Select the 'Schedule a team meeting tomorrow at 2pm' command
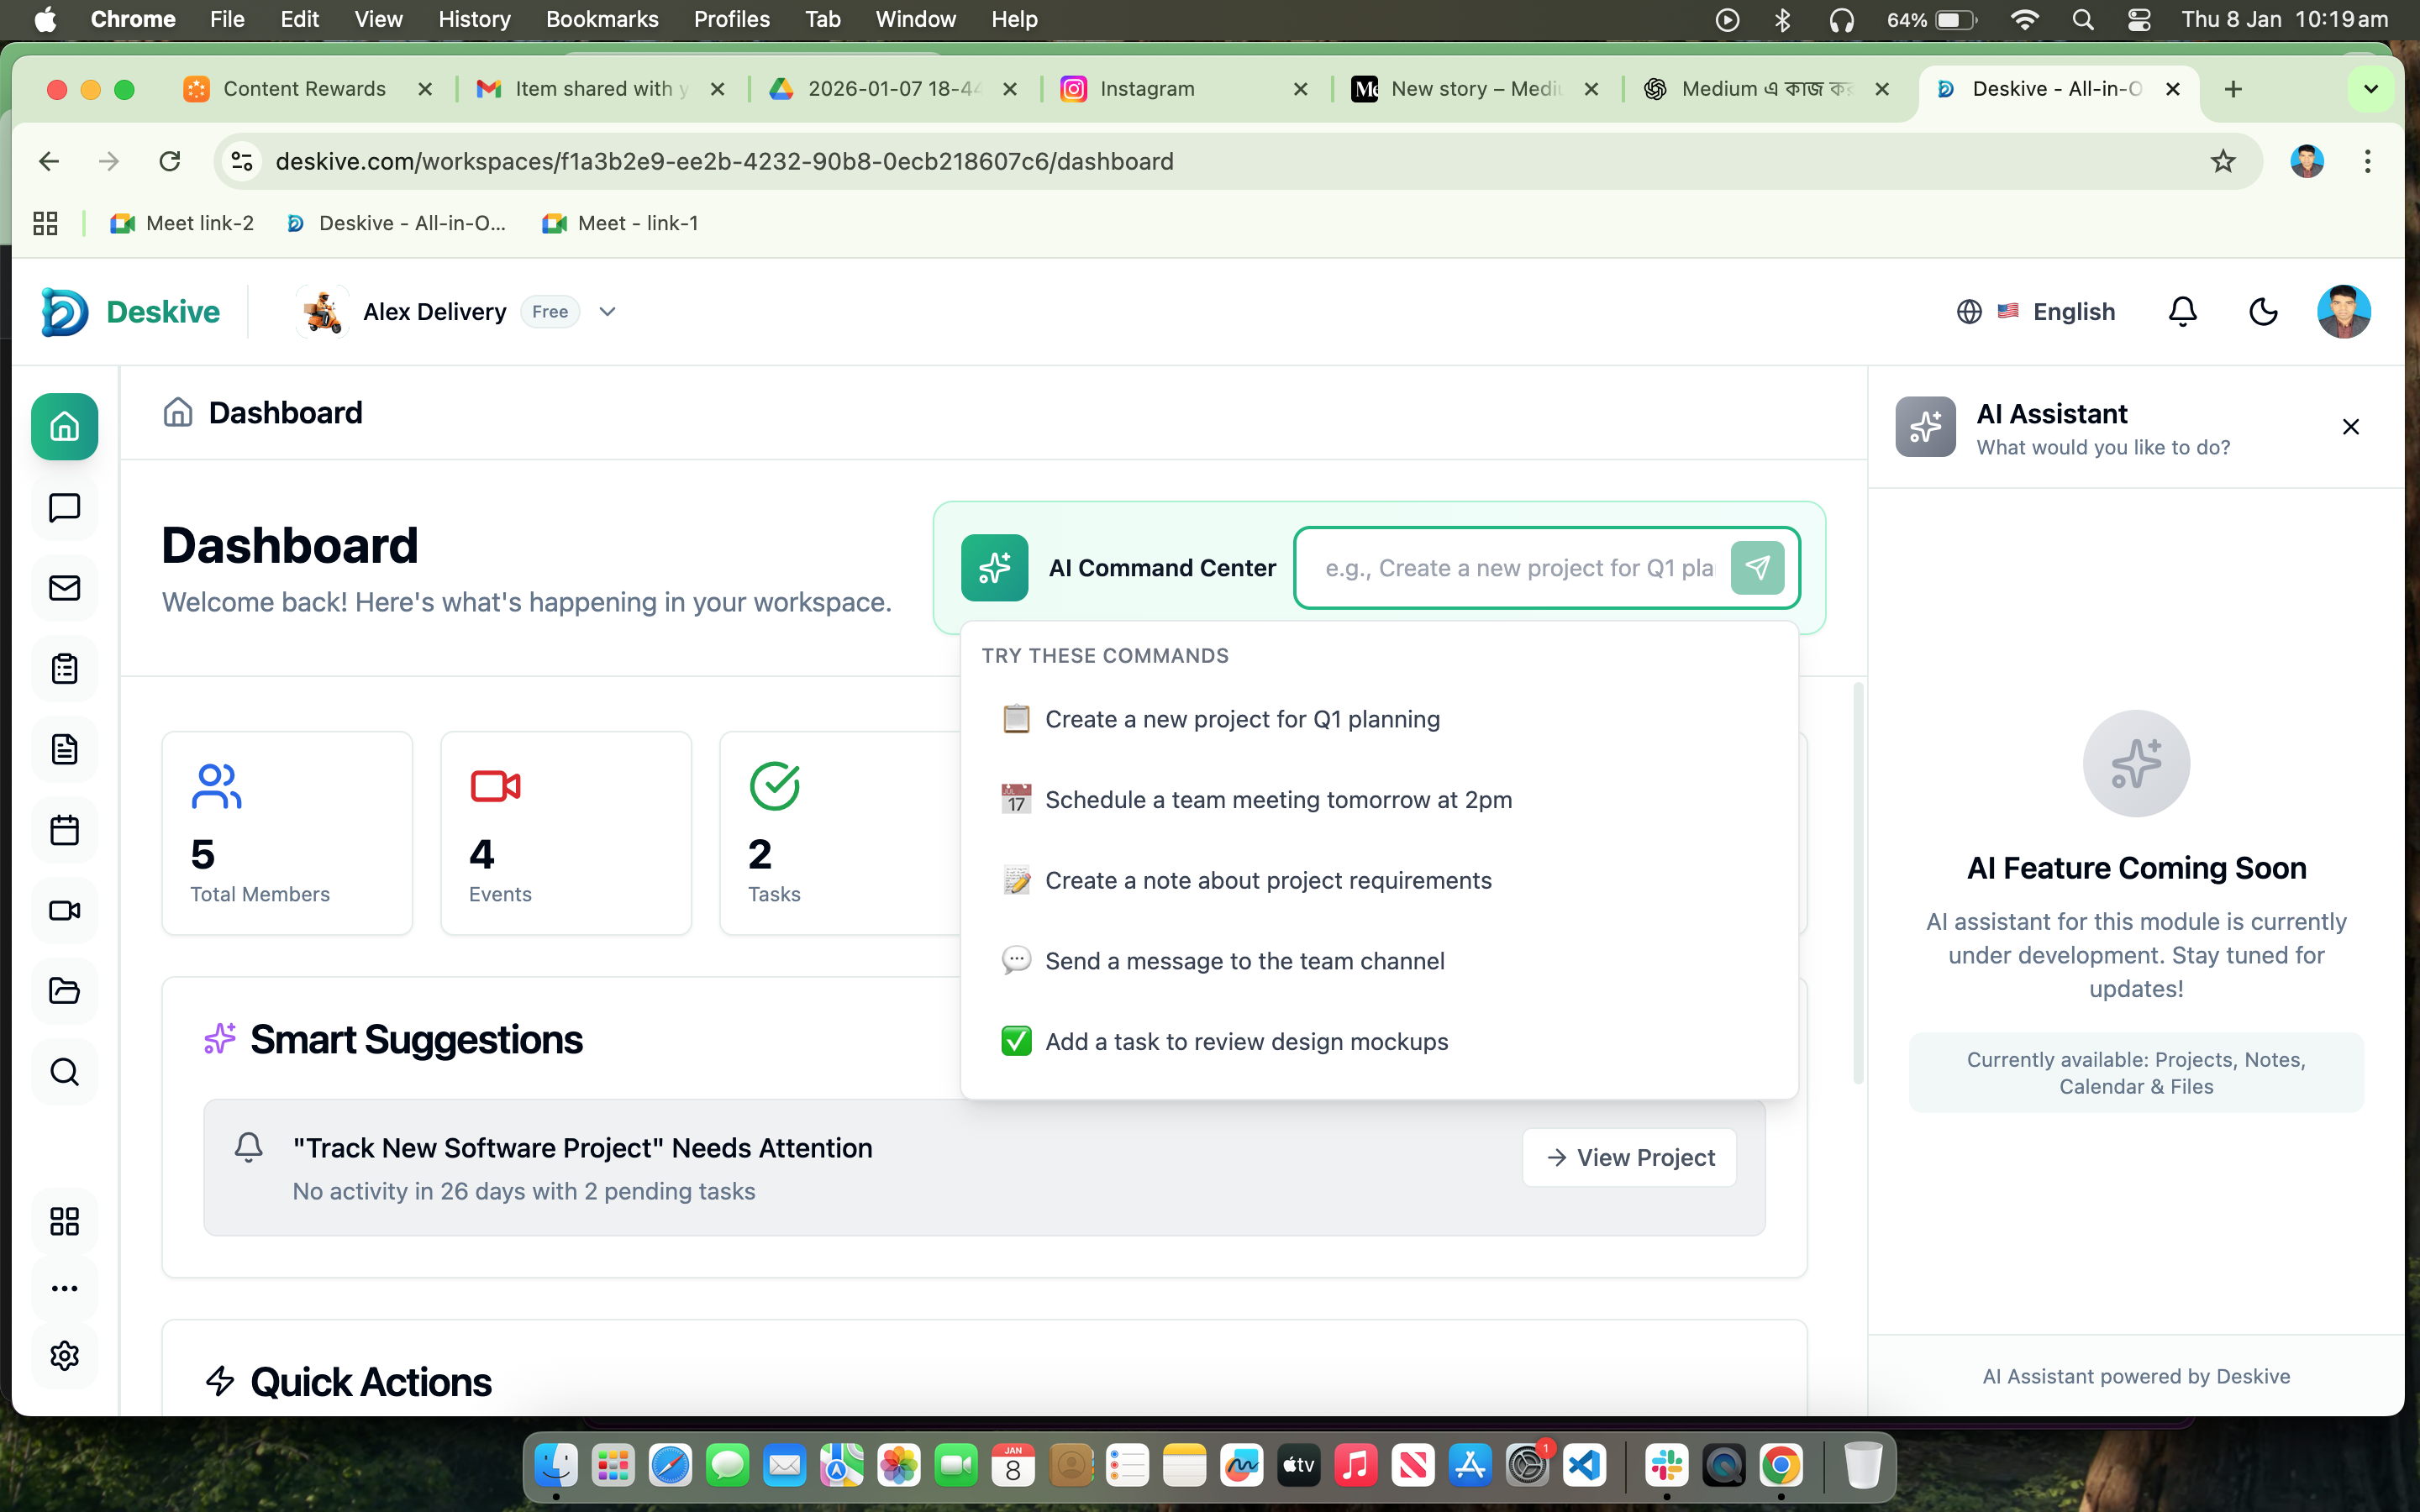Image resolution: width=2420 pixels, height=1512 pixels. pyautogui.click(x=1277, y=799)
